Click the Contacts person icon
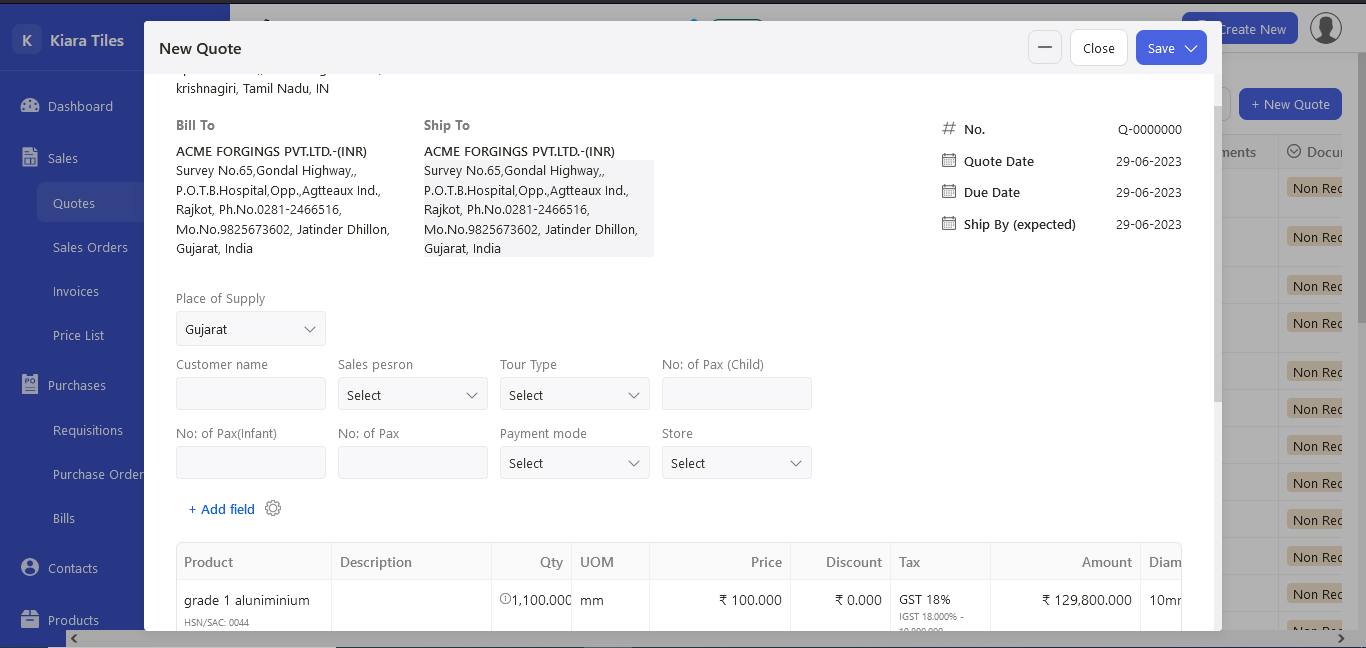 (x=29, y=567)
